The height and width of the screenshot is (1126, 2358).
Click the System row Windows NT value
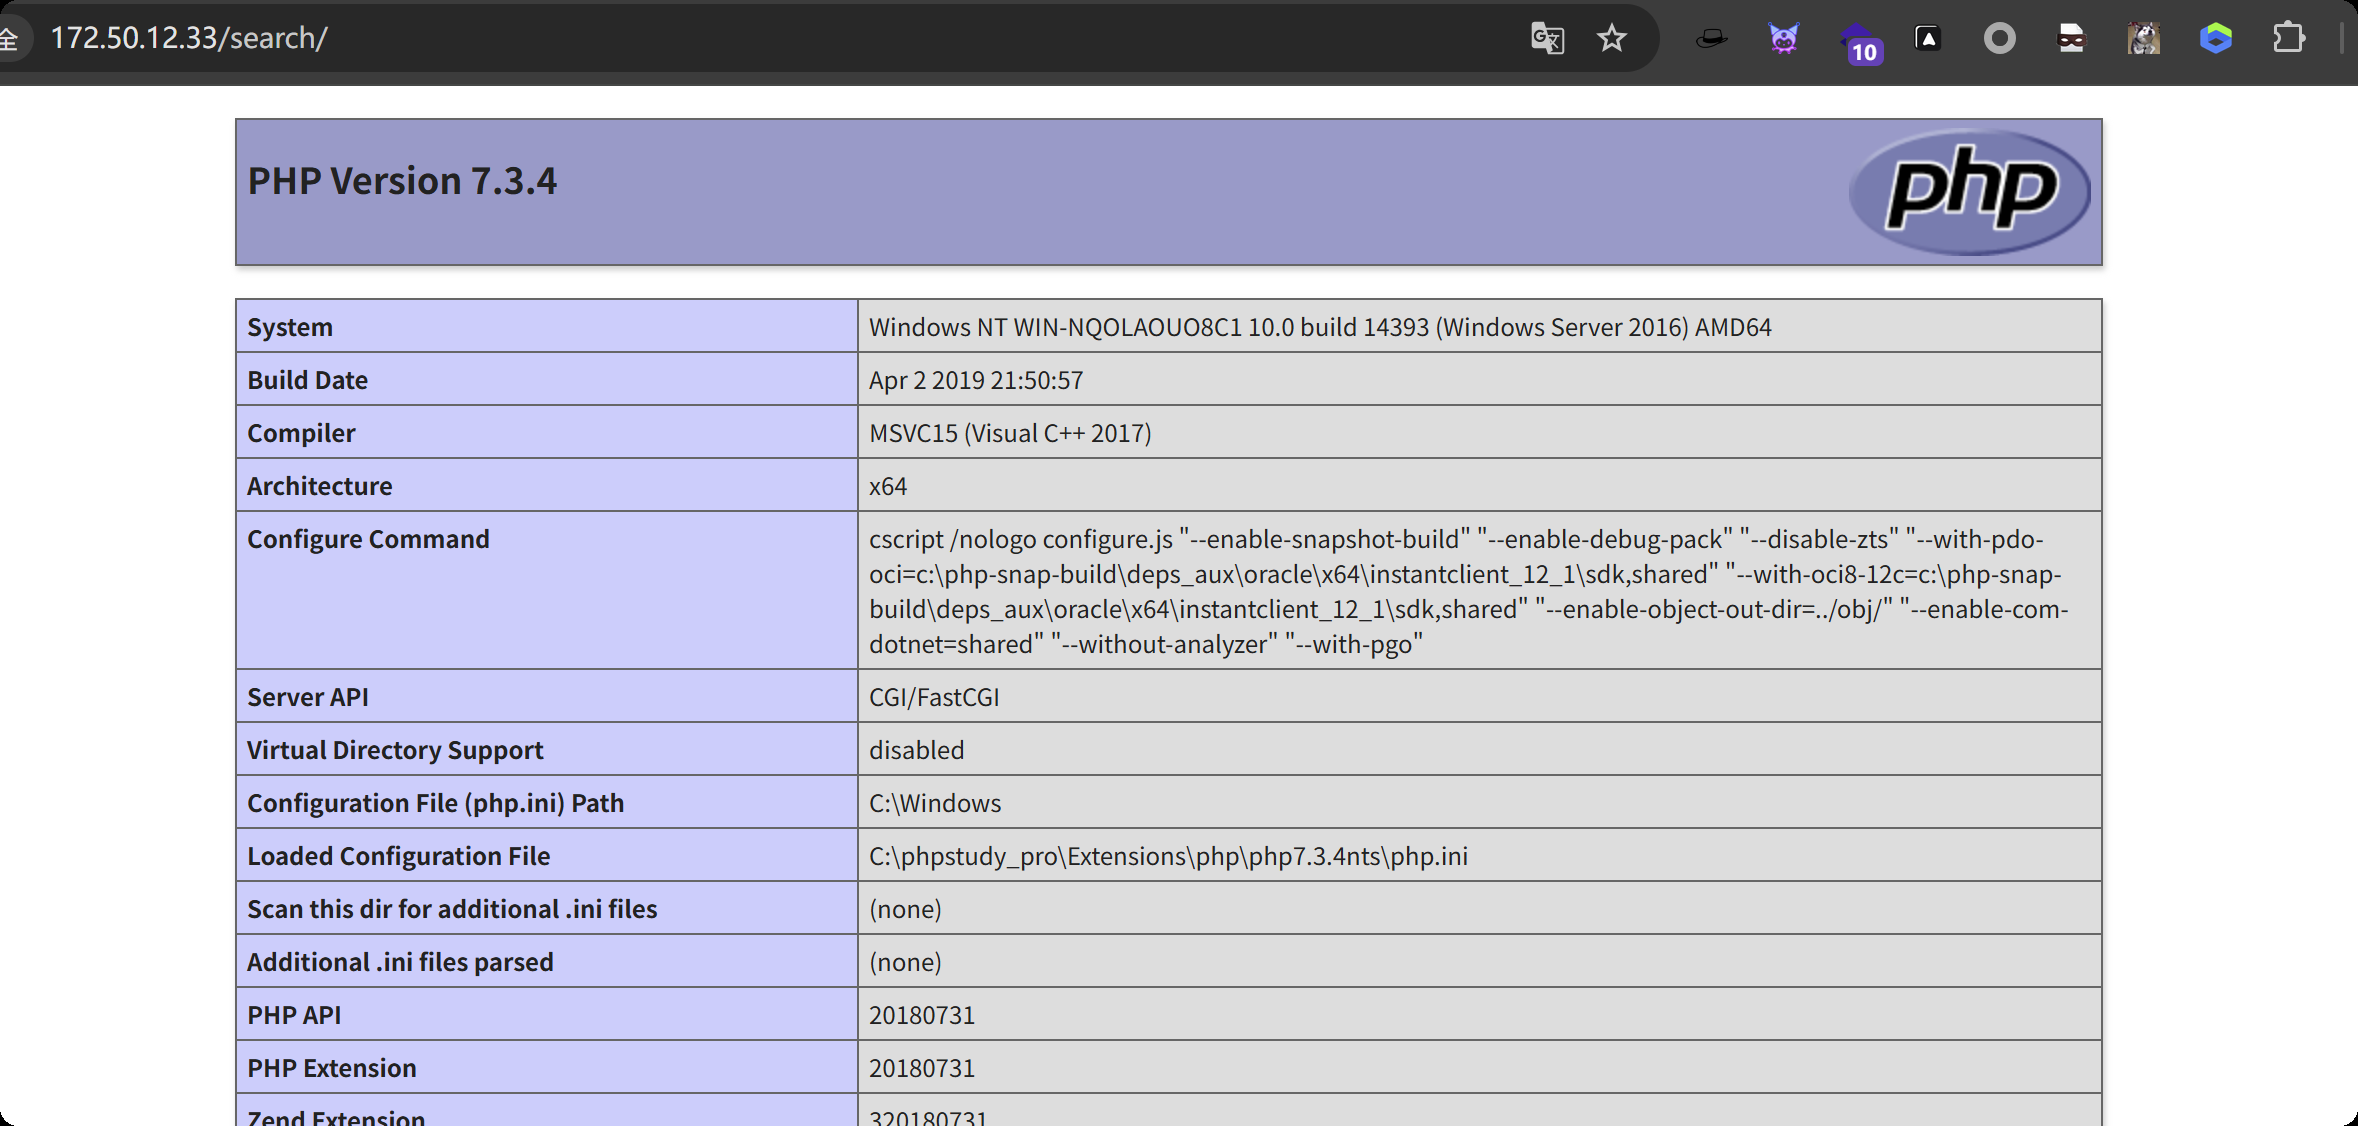[x=1319, y=327]
